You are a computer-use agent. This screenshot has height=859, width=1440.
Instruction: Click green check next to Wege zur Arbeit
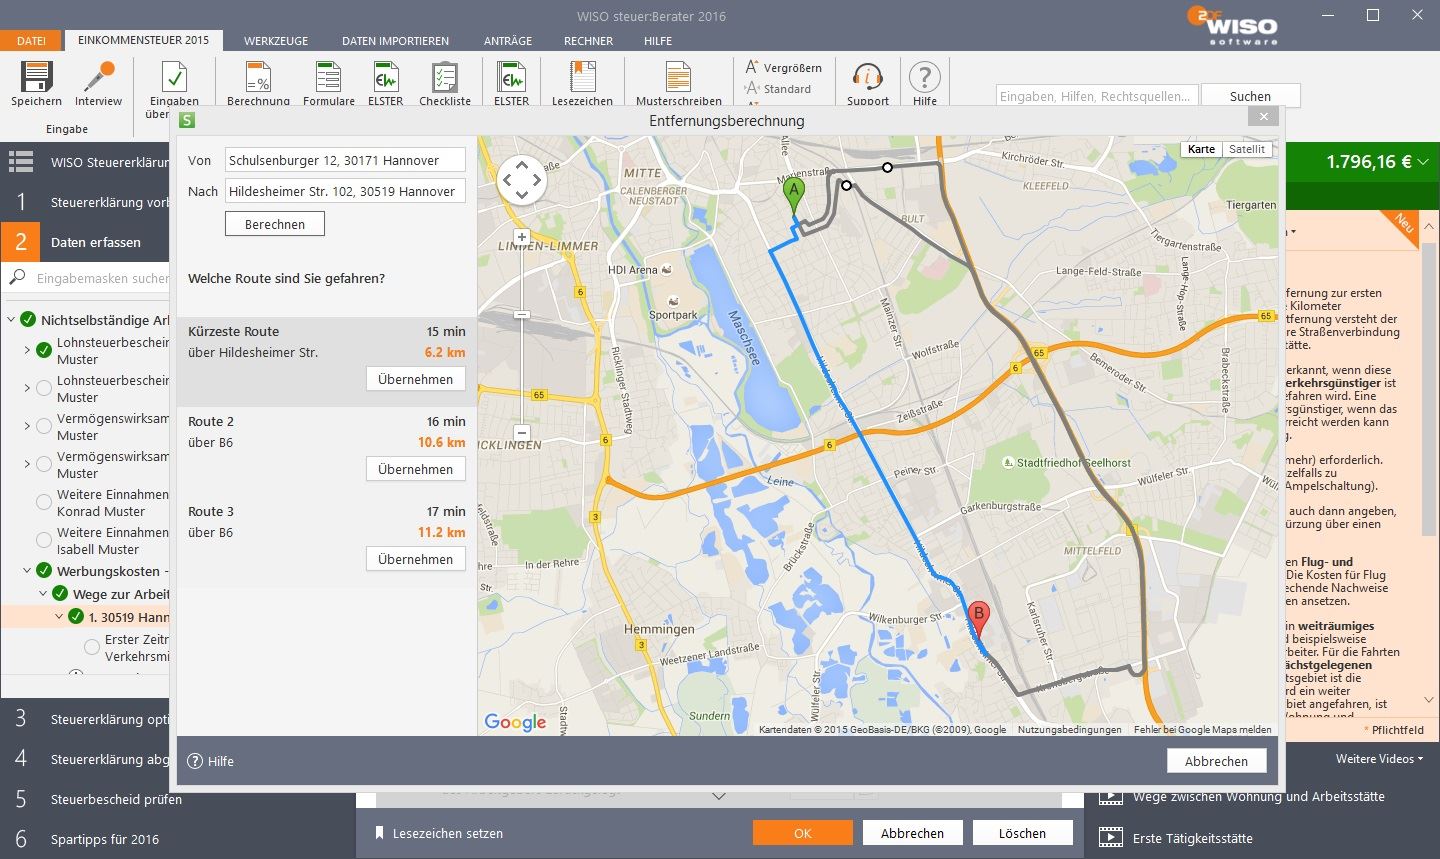click(60, 594)
